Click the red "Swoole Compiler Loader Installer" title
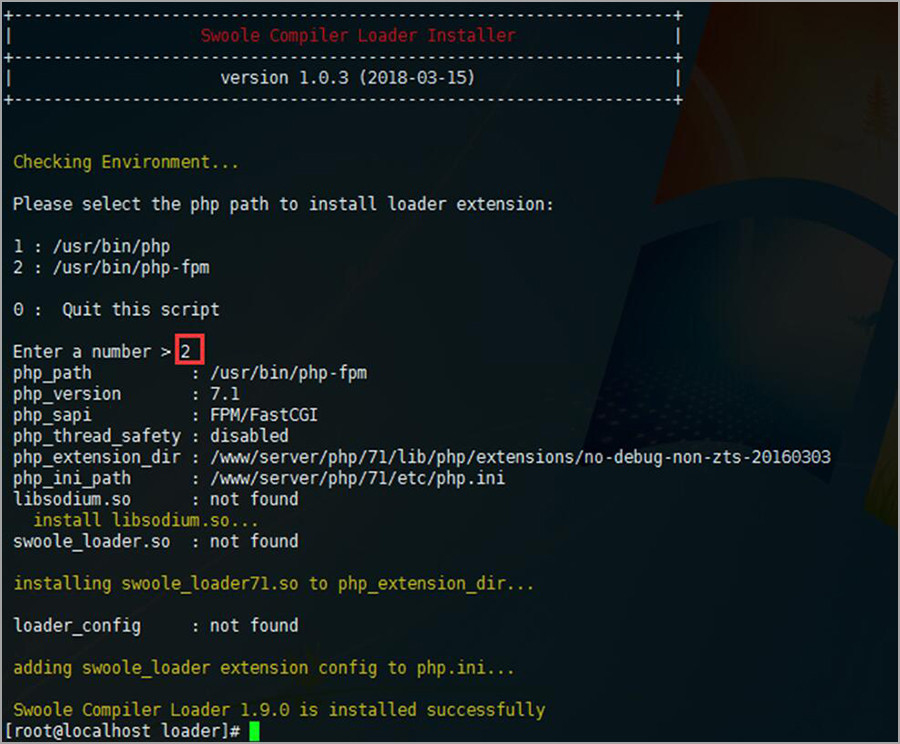This screenshot has width=900, height=744. [x=358, y=36]
